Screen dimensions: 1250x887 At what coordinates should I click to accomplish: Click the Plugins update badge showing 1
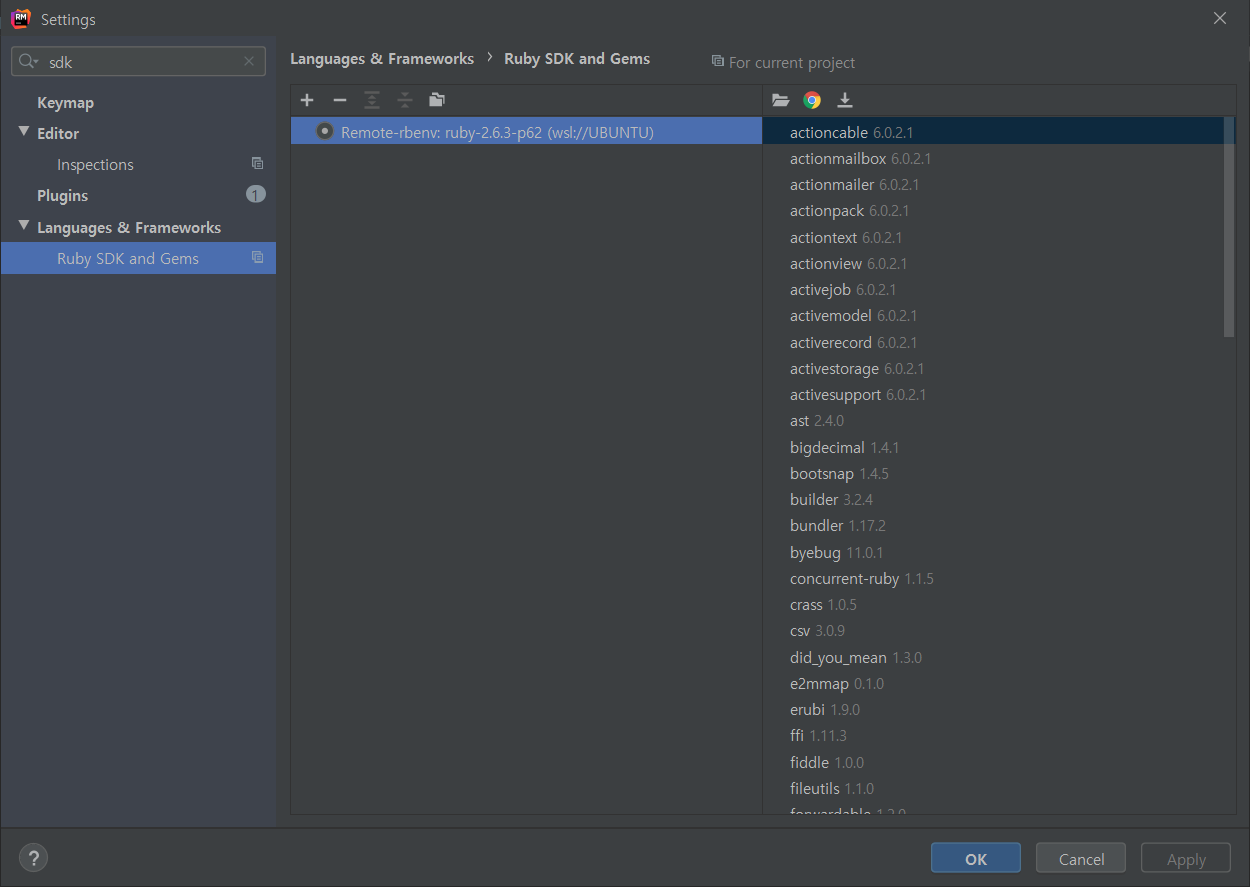click(256, 194)
